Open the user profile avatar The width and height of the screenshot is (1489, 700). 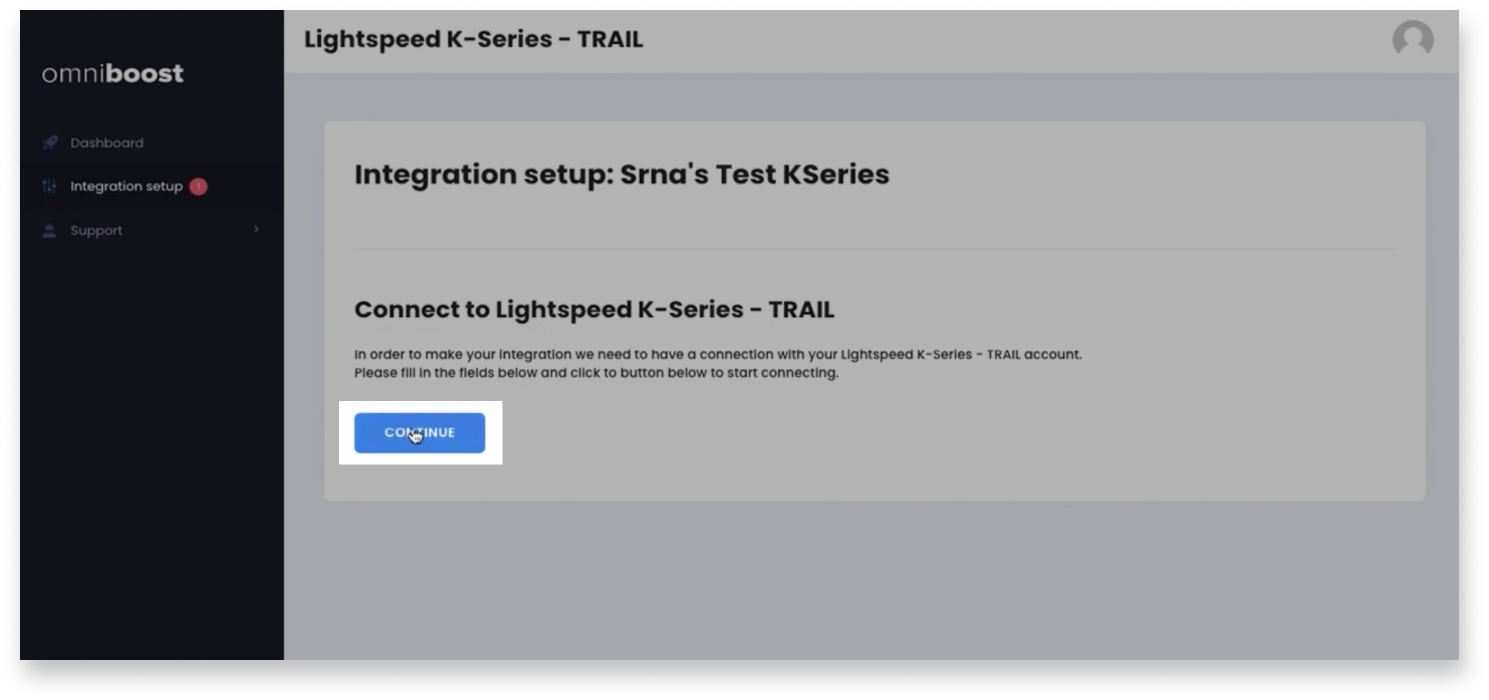point(1412,40)
